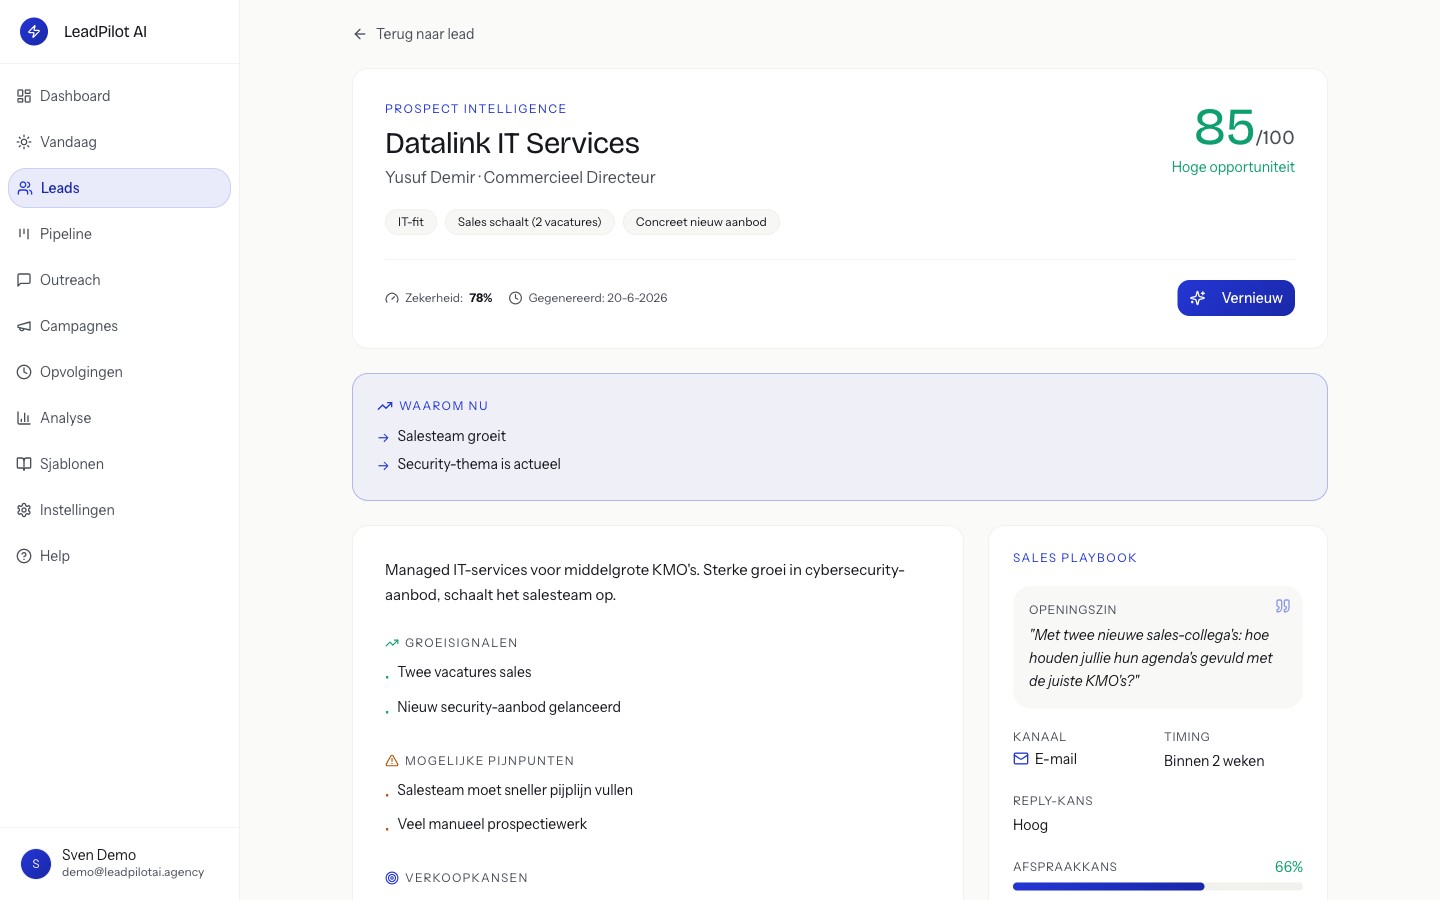
Task: Click Nieuw security-aanbod gelanceerd item
Action: pos(509,707)
